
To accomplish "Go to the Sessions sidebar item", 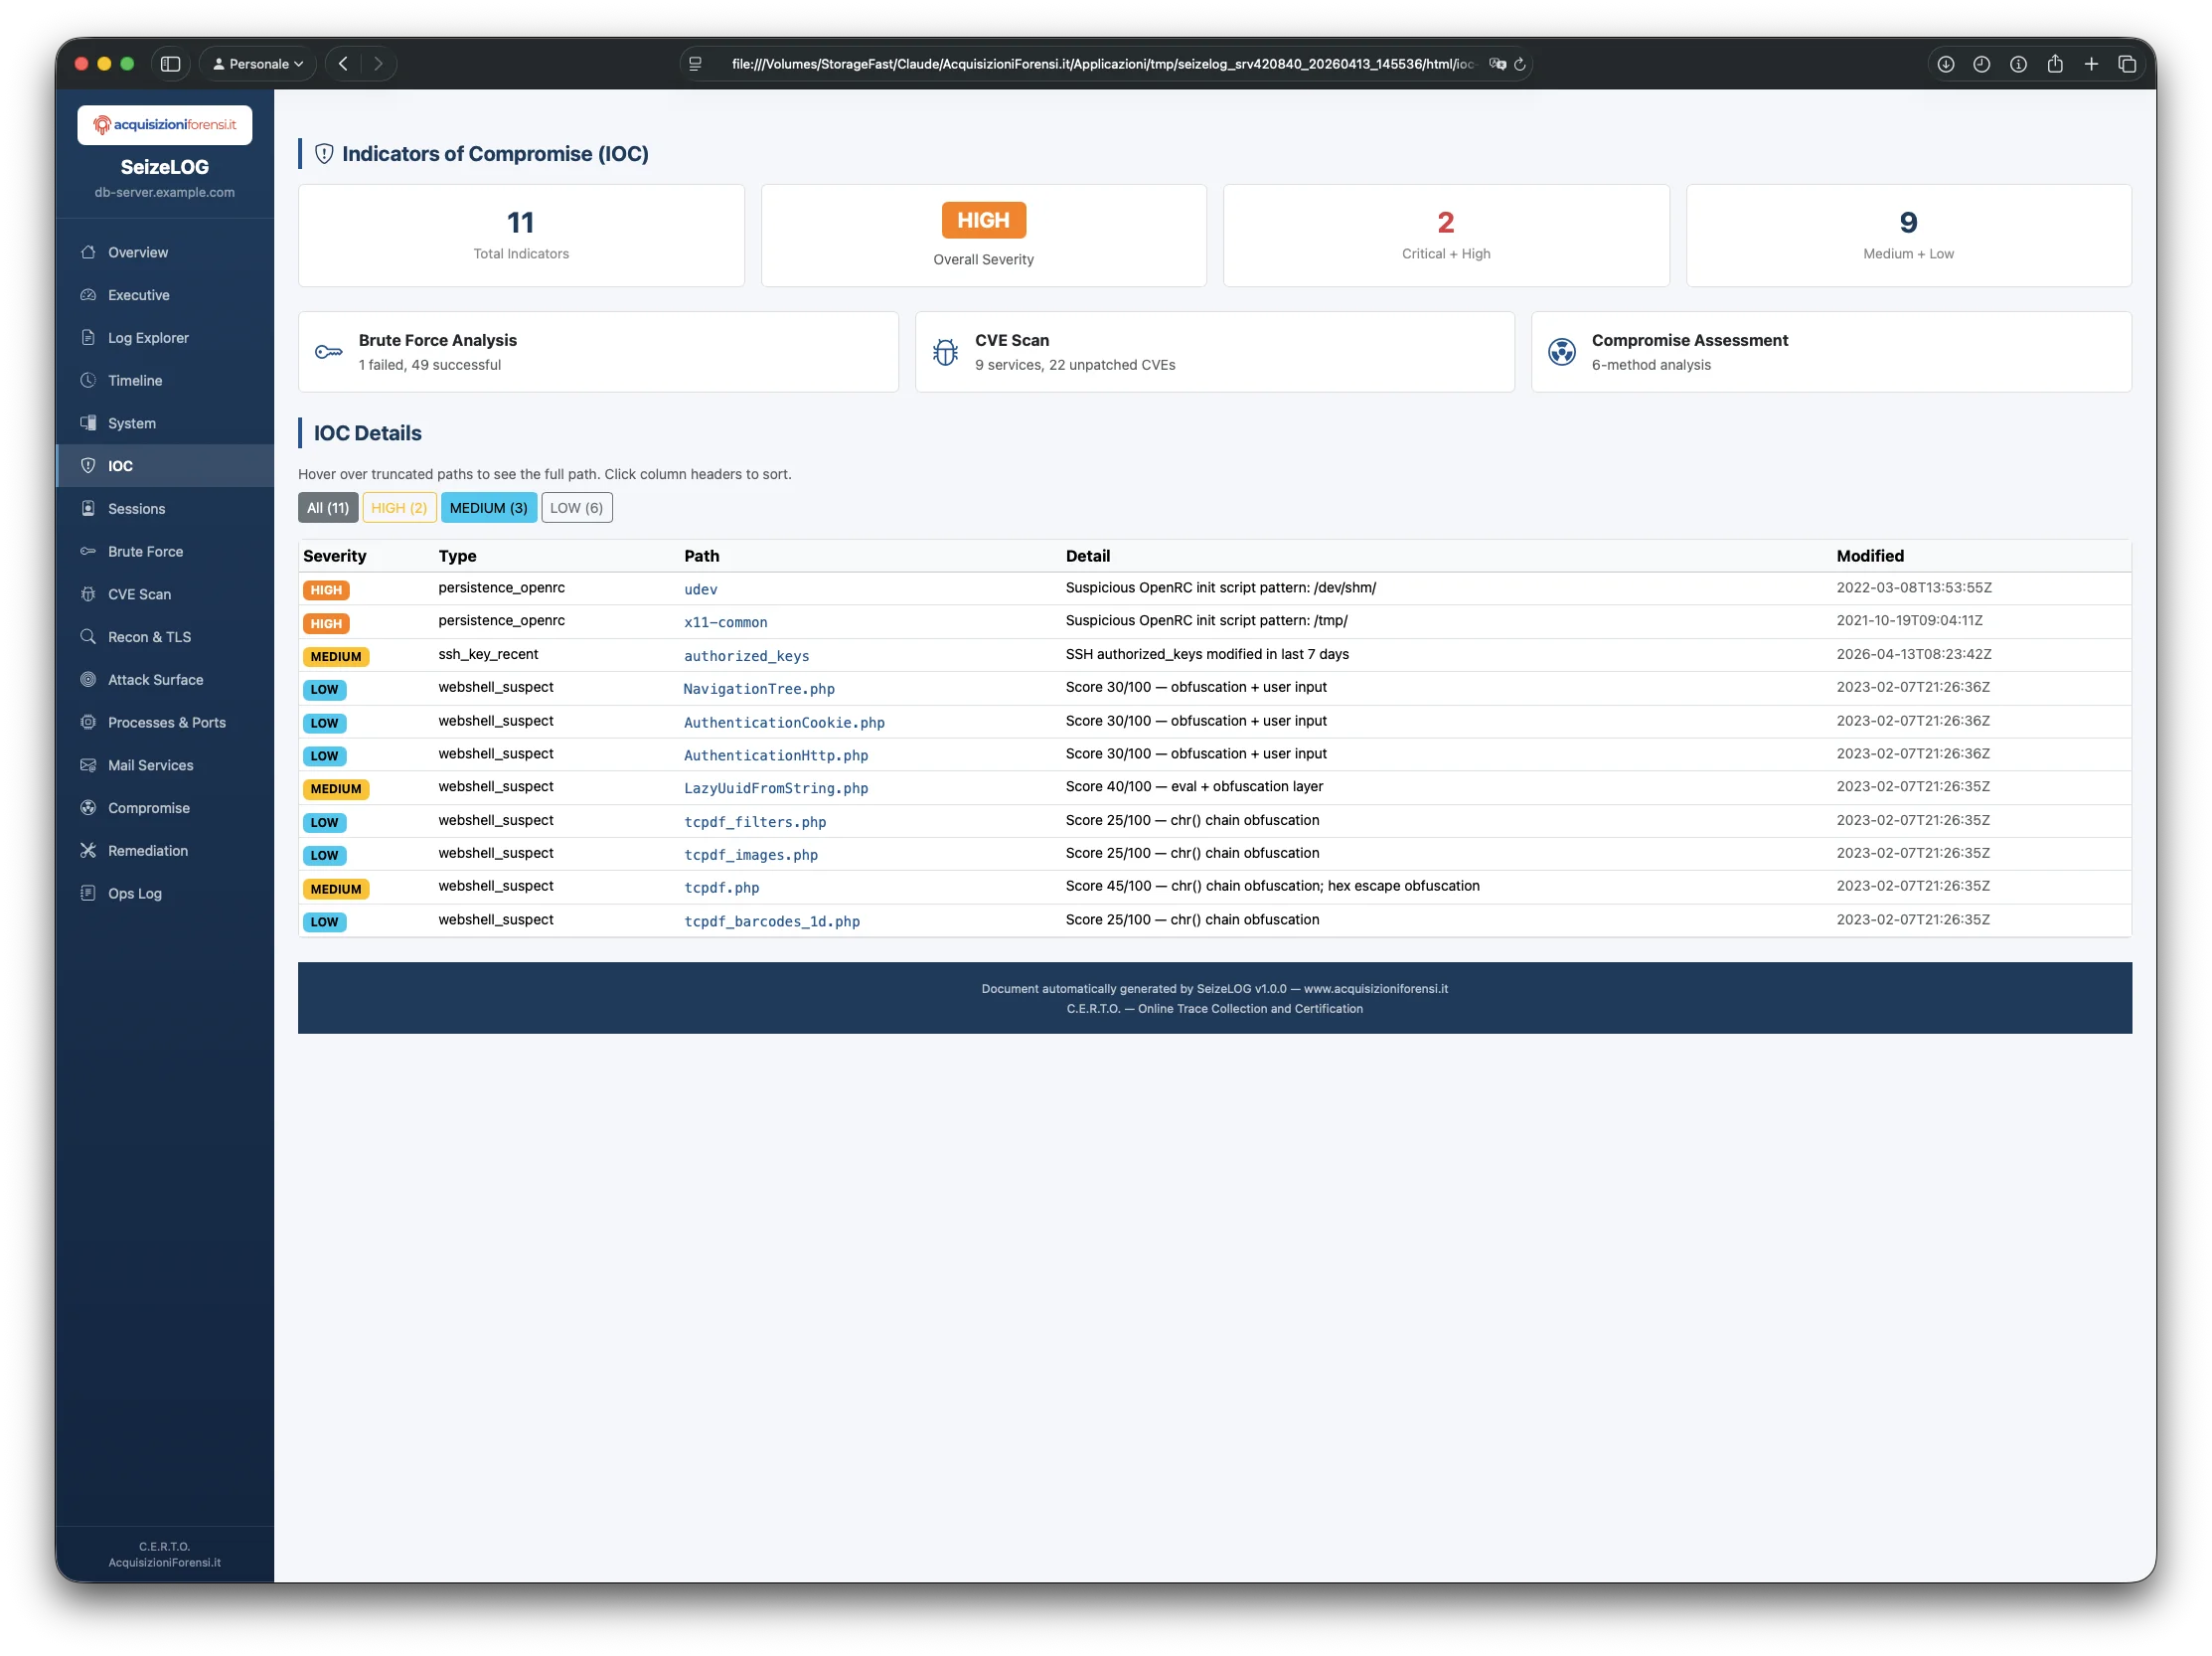I will tap(136, 509).
